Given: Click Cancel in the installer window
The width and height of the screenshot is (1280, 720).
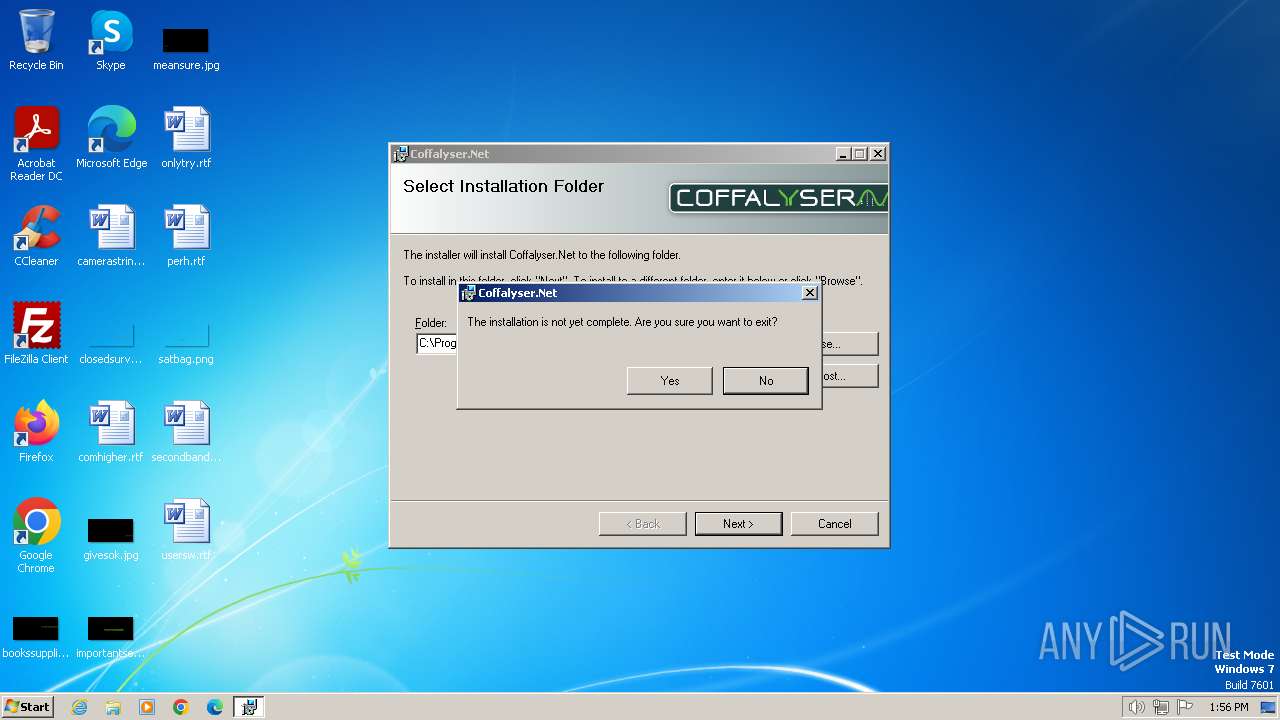Looking at the screenshot, I should [x=834, y=524].
